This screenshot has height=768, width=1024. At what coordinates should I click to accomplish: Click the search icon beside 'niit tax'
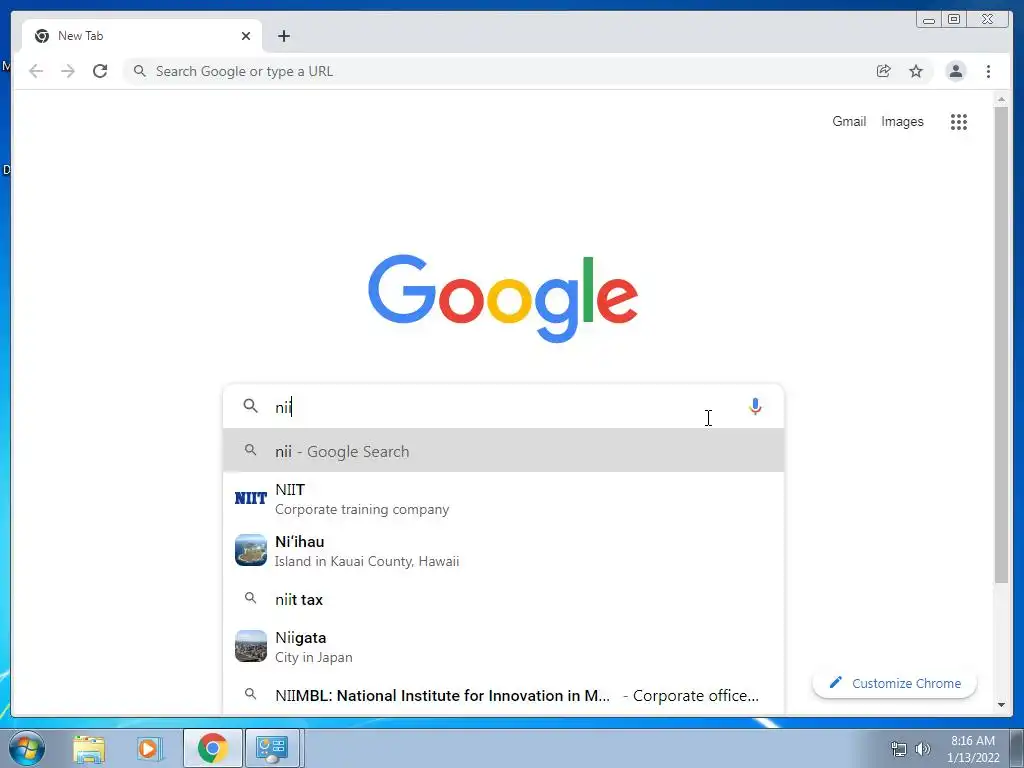250,598
